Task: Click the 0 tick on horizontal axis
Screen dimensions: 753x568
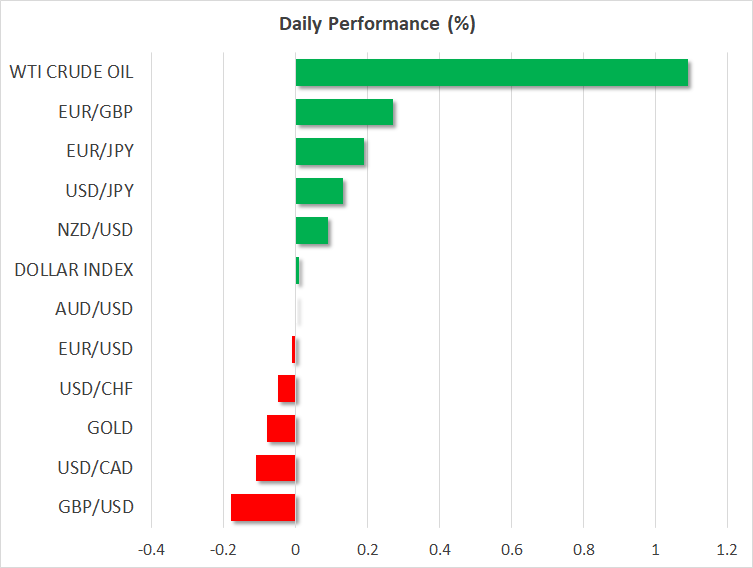Action: click(295, 549)
